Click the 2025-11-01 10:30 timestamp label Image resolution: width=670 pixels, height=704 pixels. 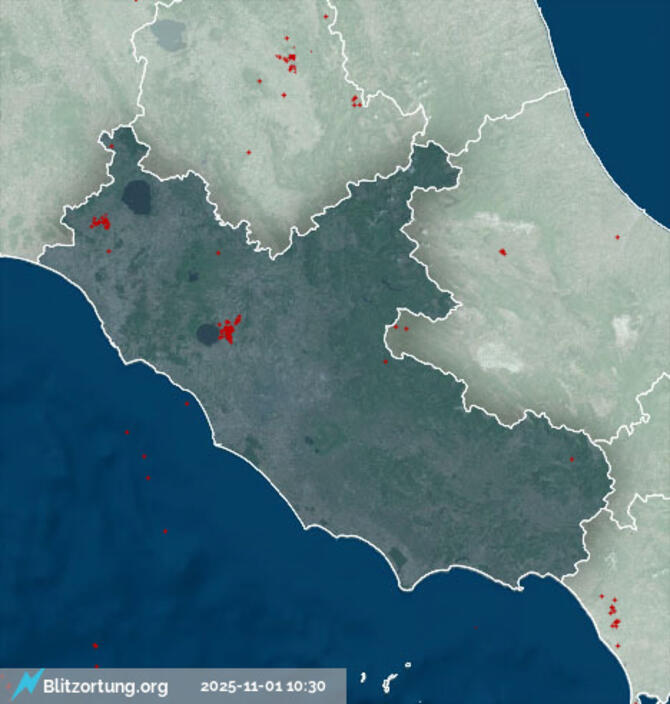pyautogui.click(x=262, y=687)
